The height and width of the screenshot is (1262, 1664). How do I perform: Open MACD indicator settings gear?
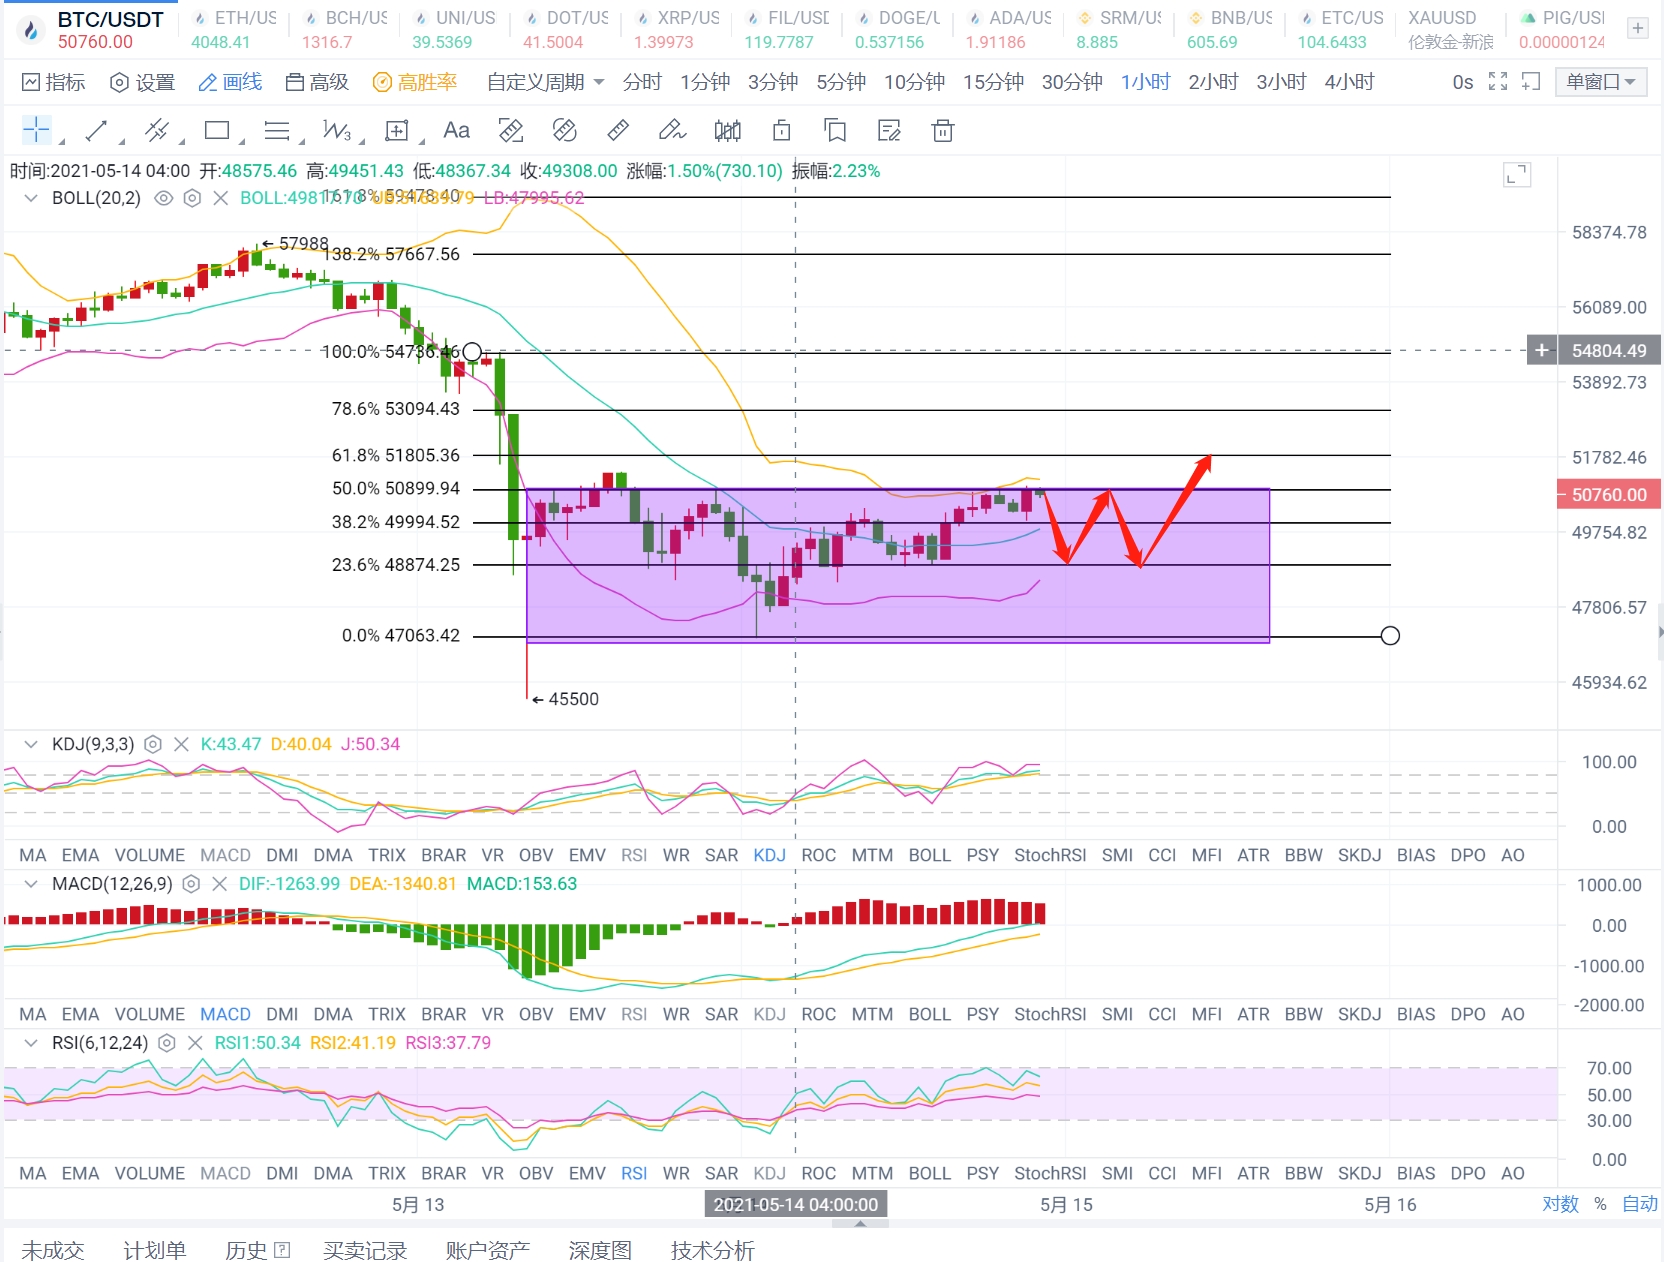(x=191, y=884)
